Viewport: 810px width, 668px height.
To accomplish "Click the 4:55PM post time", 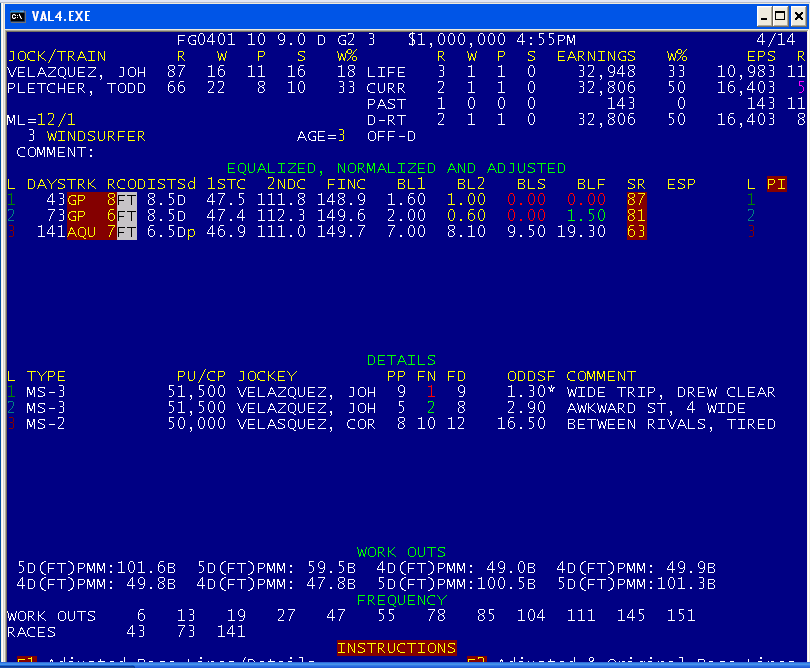I will [546, 40].
